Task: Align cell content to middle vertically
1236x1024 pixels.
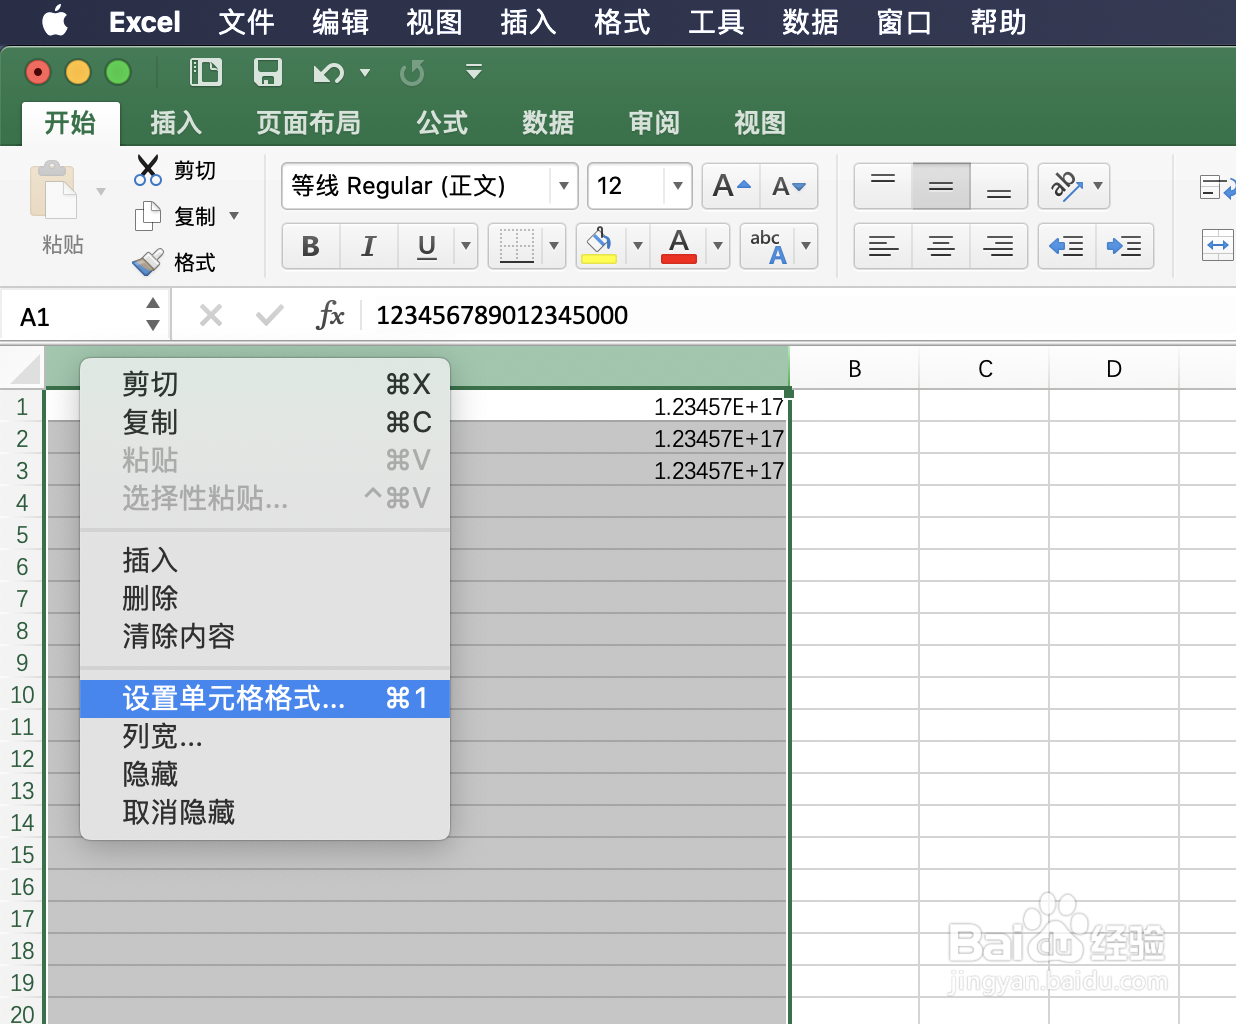Action: [x=941, y=186]
